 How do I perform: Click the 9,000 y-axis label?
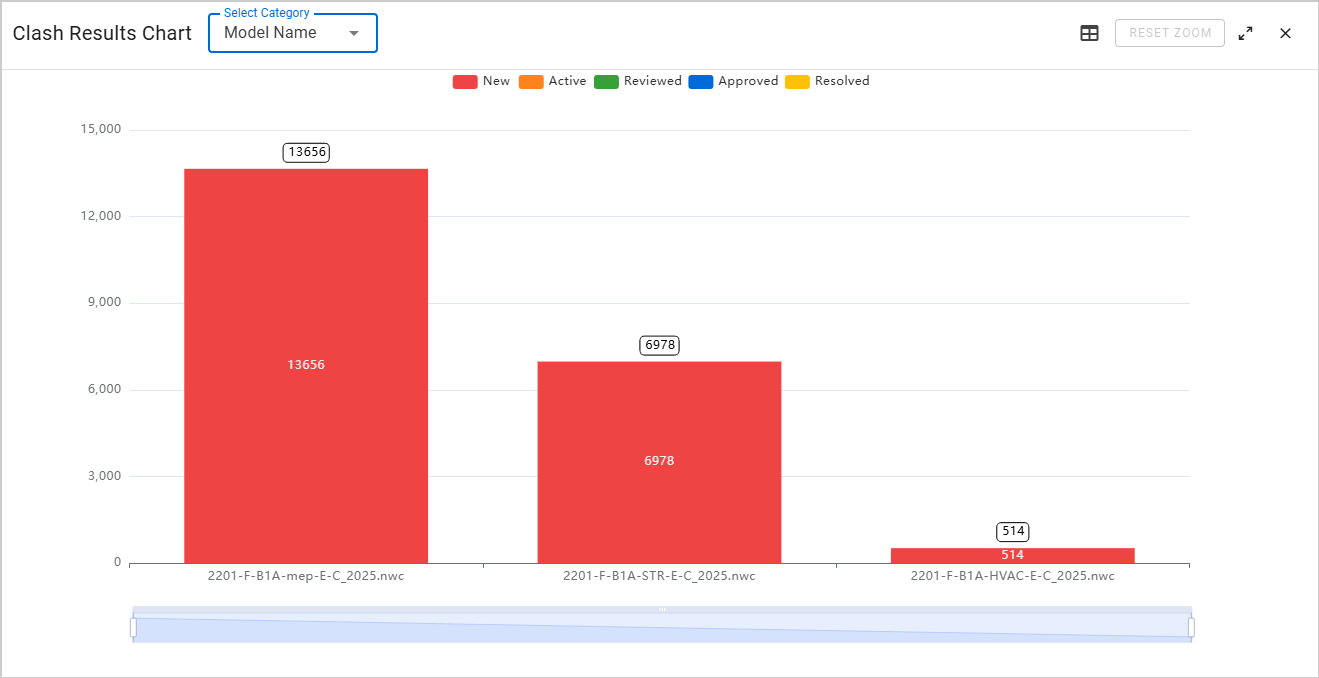[x=103, y=303]
